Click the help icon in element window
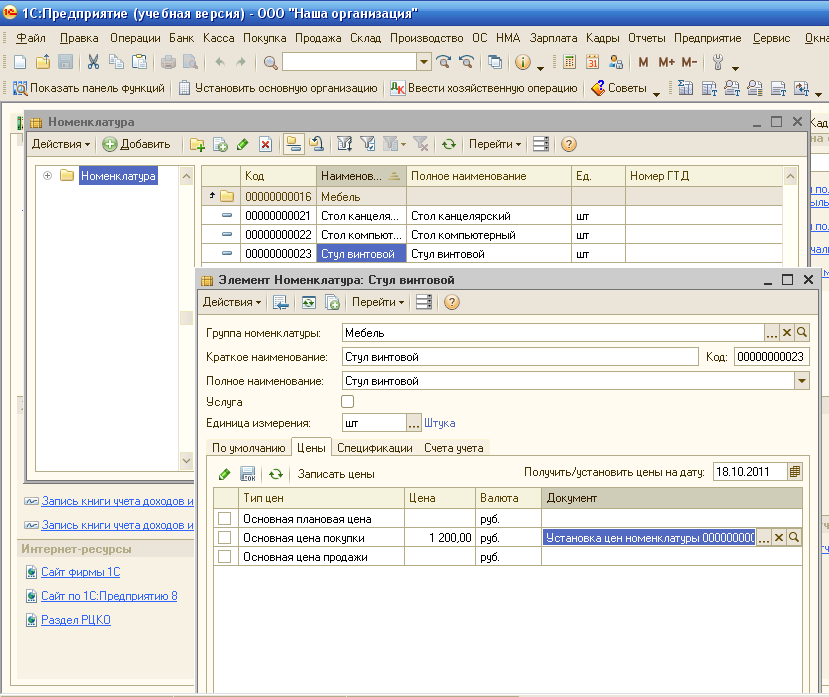The height and width of the screenshot is (697, 829). [452, 302]
